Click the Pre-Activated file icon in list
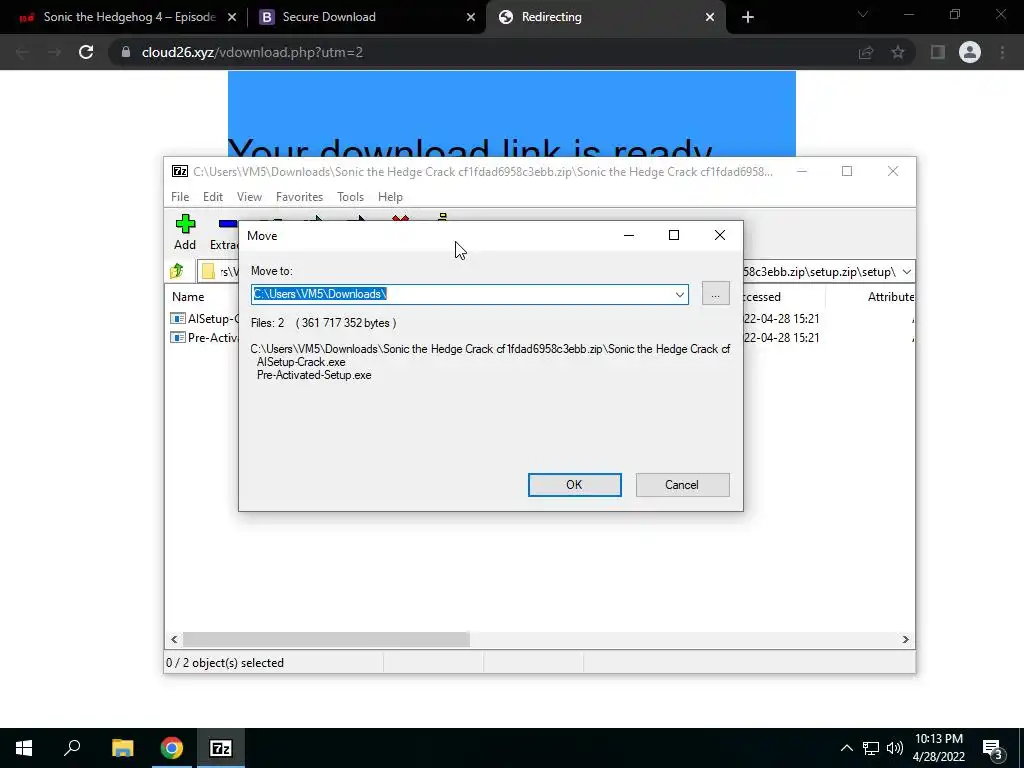Image resolution: width=1024 pixels, height=768 pixels. click(x=178, y=338)
